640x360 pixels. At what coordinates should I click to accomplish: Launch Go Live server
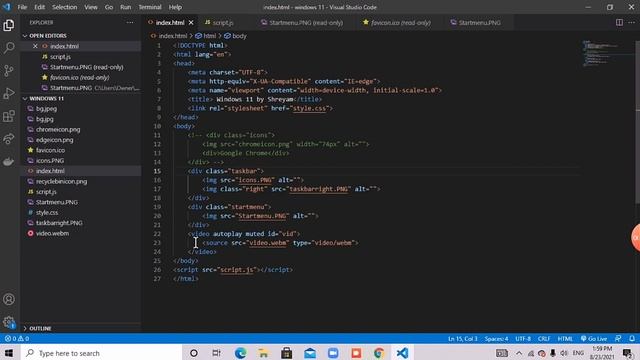click(x=594, y=339)
